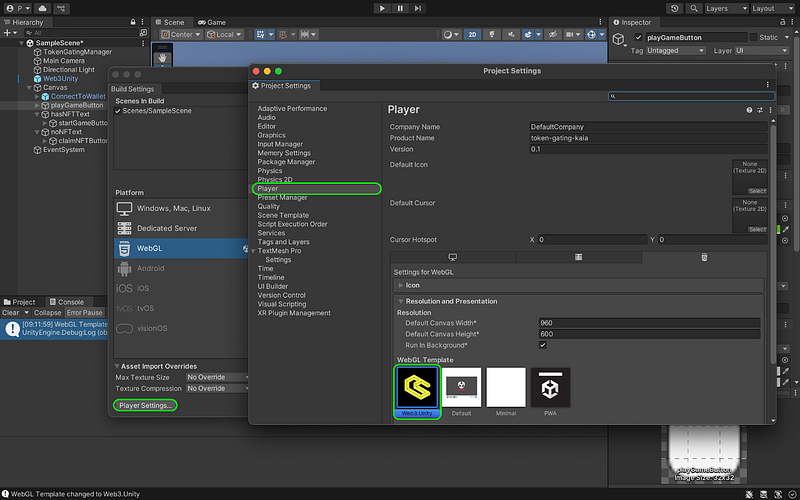Step one frame forward
800x500 pixels.
(418, 8)
